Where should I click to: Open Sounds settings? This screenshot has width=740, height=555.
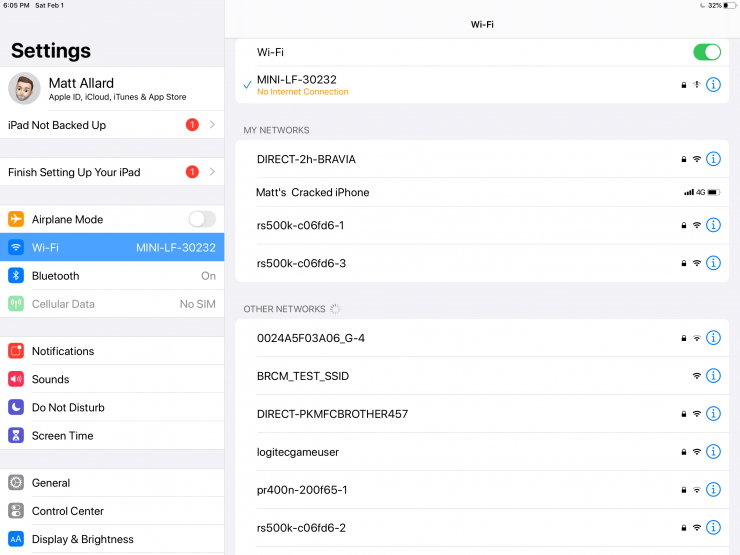50,380
